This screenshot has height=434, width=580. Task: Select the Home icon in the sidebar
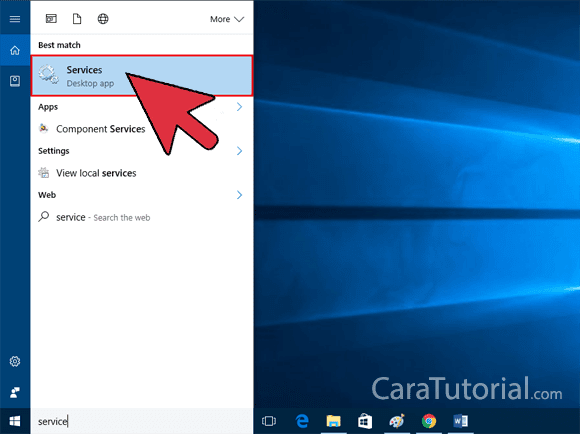click(15, 50)
